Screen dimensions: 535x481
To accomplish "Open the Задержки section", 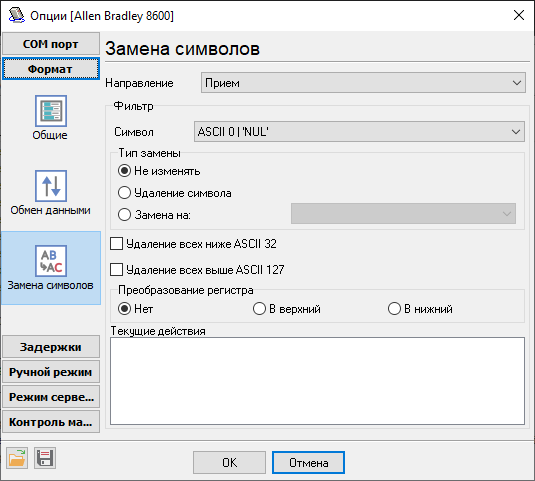I will click(x=51, y=347).
